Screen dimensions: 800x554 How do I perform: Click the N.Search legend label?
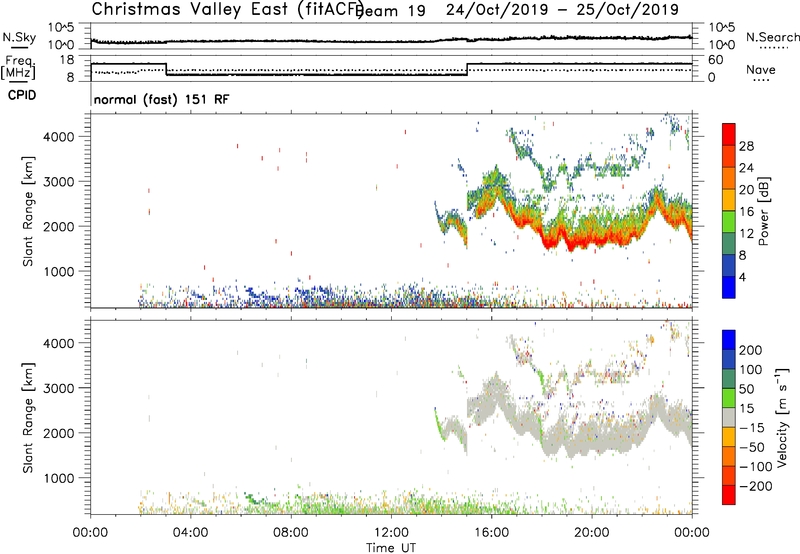(772, 37)
